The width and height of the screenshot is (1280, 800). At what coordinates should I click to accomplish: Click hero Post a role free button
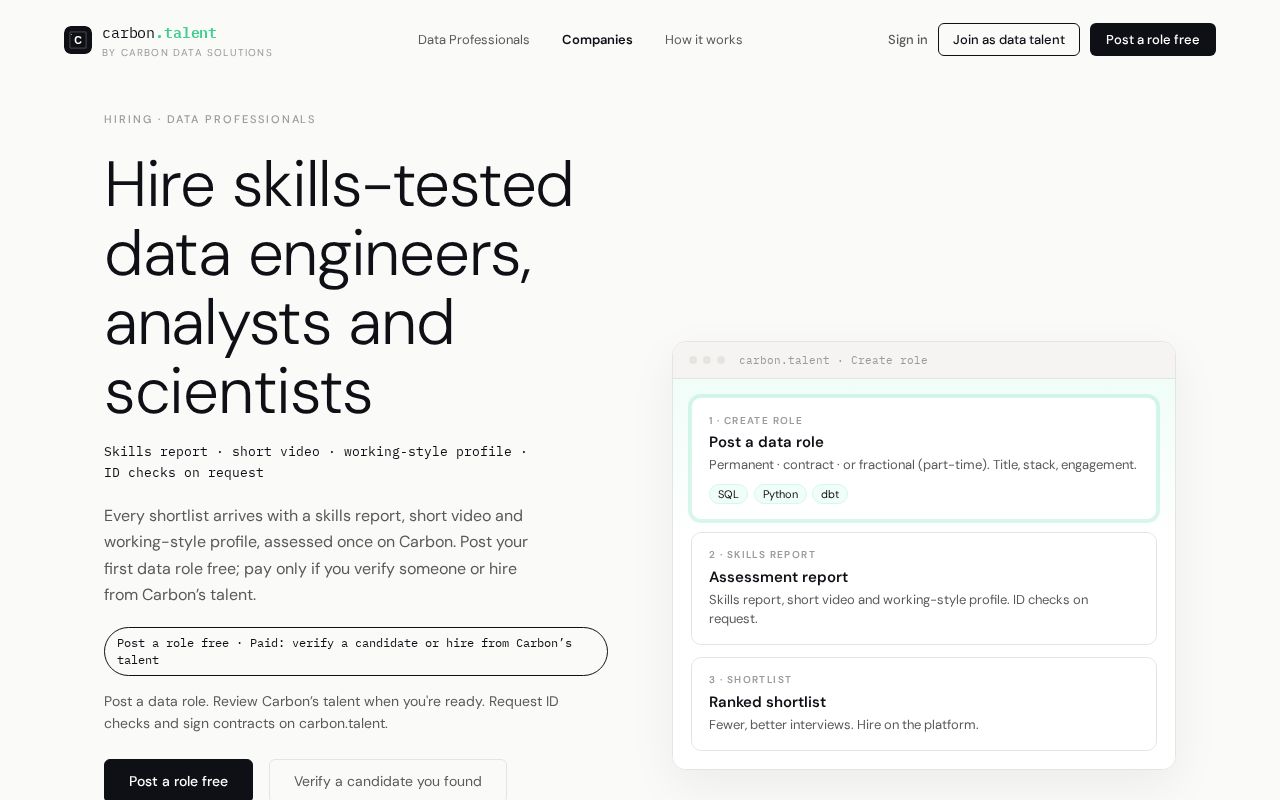(178, 780)
